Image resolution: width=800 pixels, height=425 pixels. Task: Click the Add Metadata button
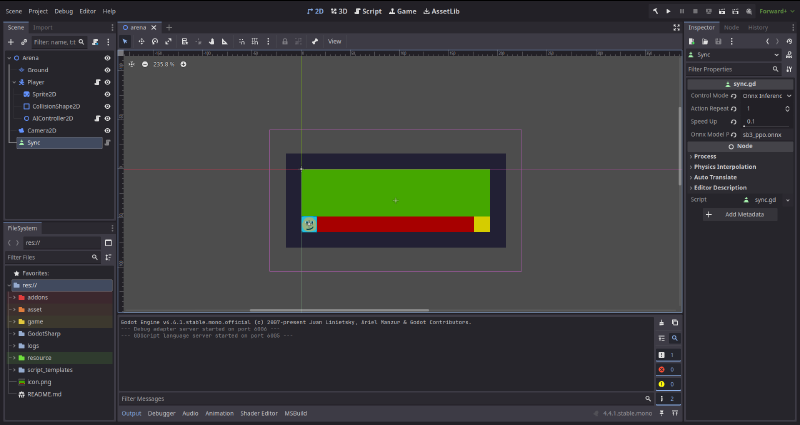(x=741, y=214)
